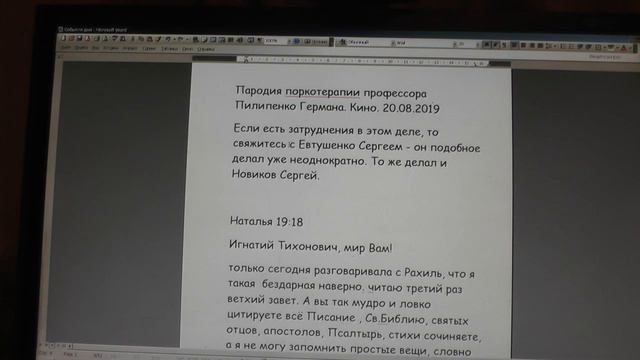
Task: Click the Open file toolbar icon
Action: [x=72, y=38]
